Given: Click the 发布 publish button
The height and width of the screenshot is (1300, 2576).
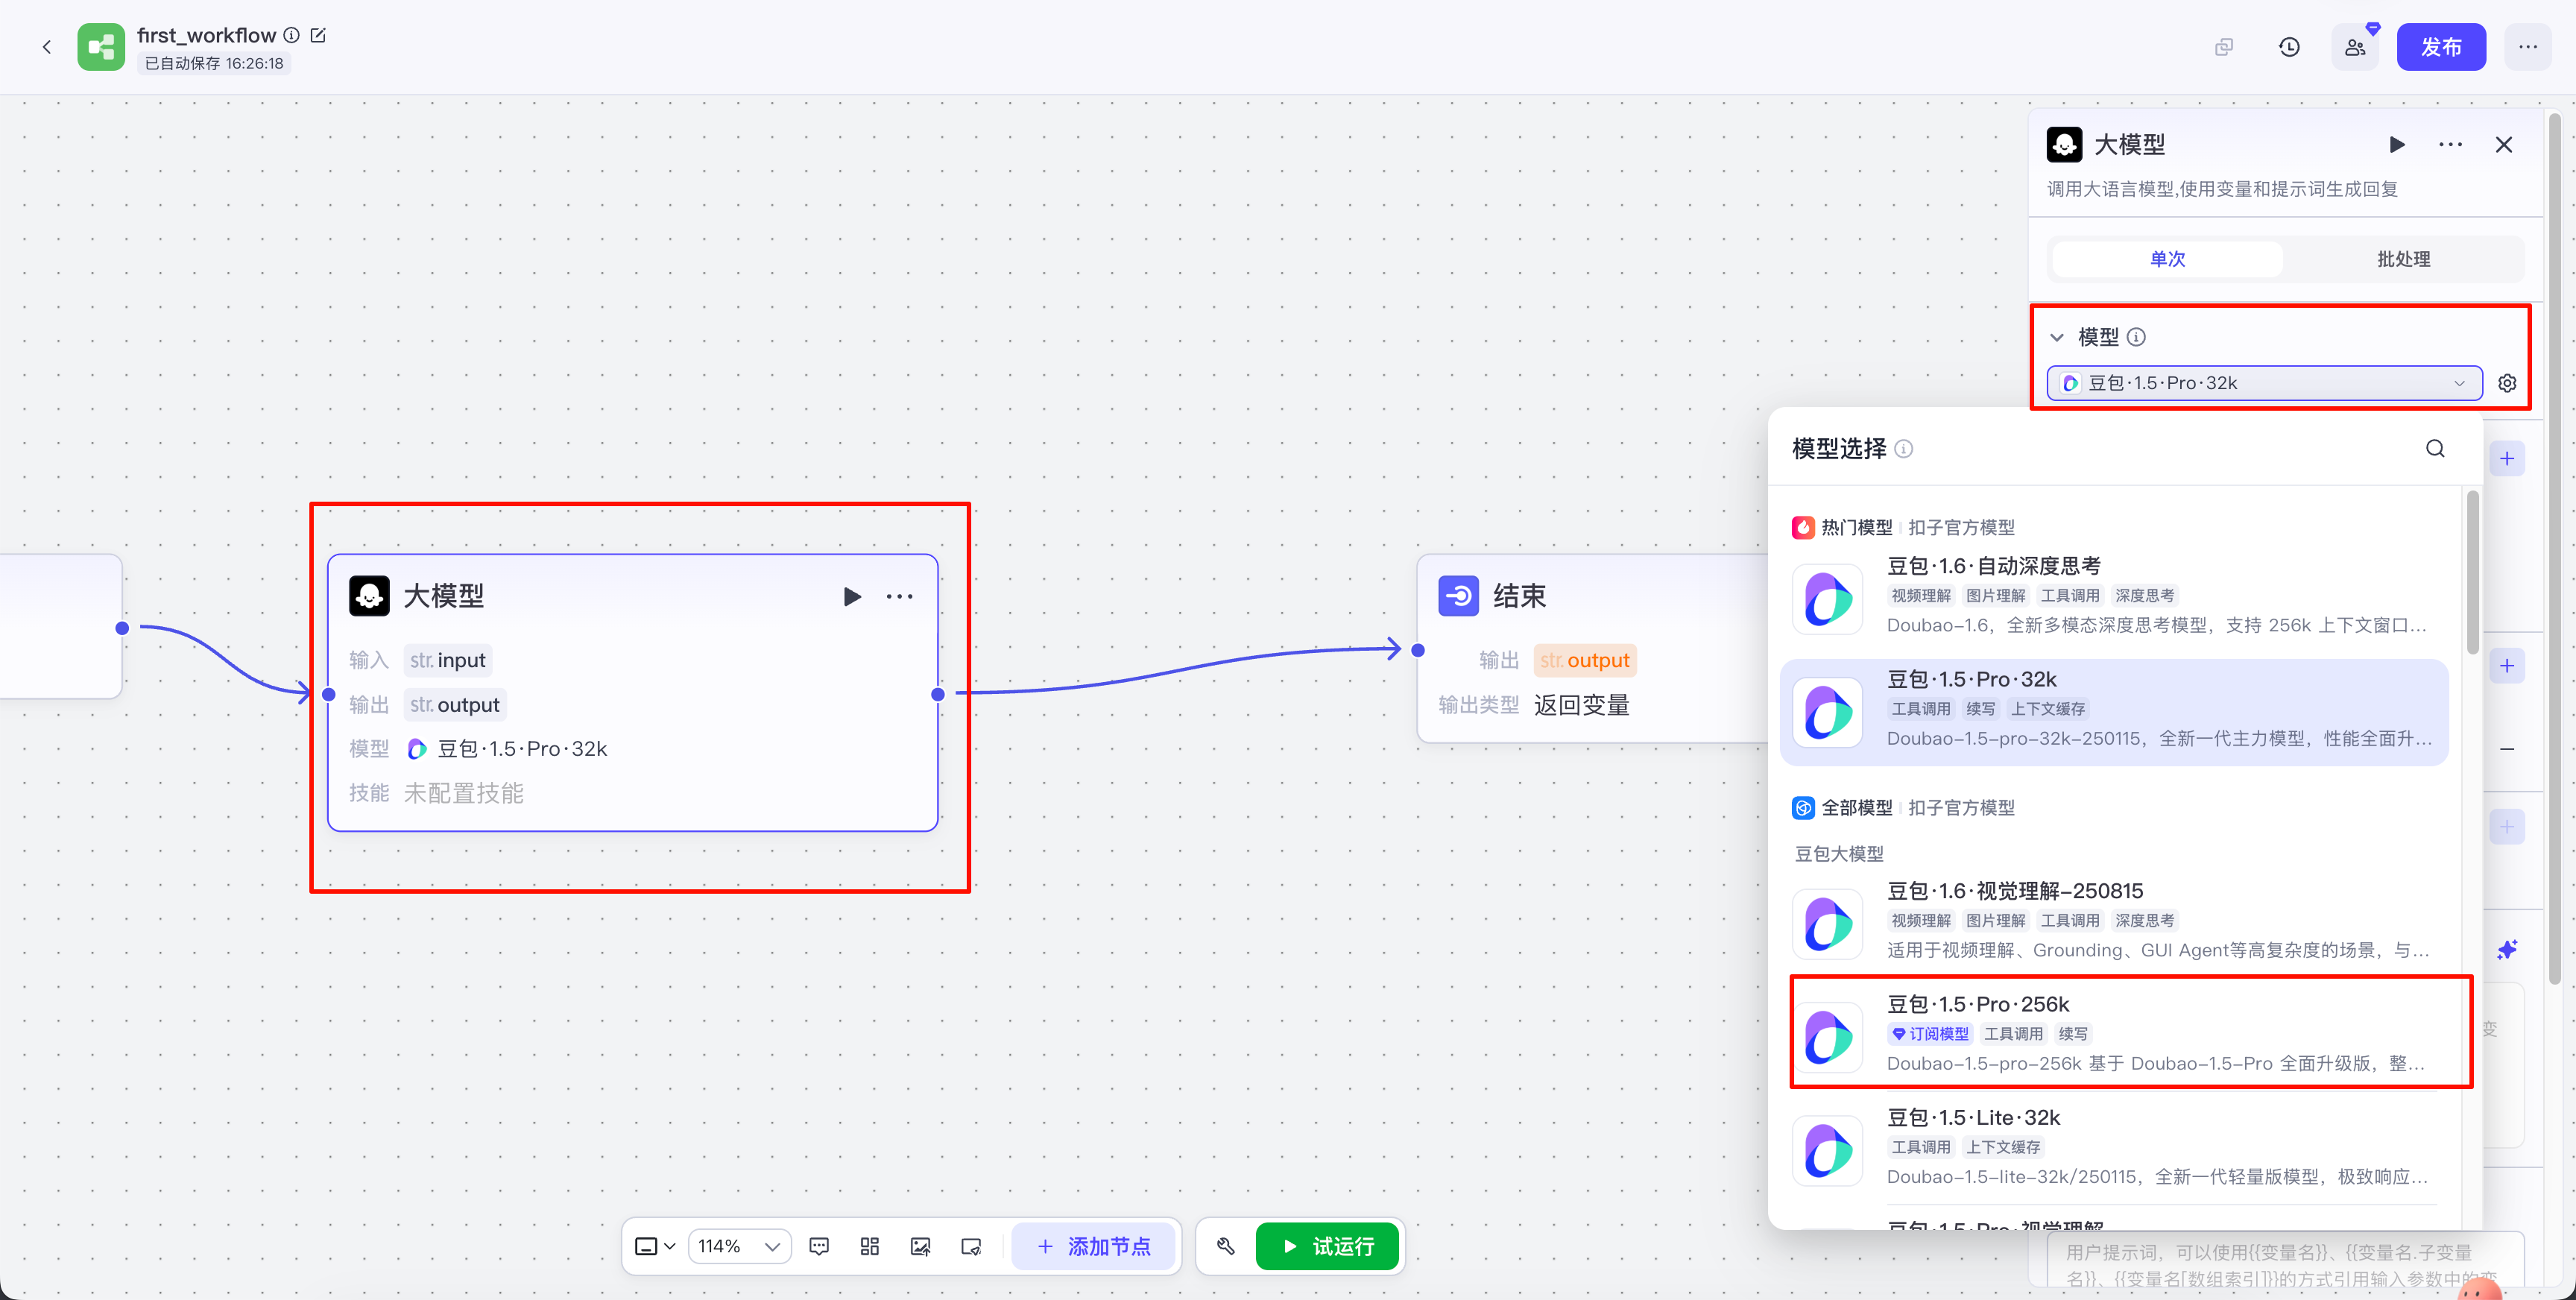Looking at the screenshot, I should click(x=2440, y=47).
